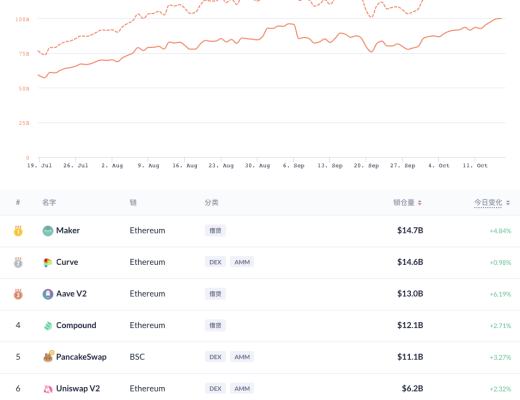Click the Uniswap V2 logo icon
Screen dimensions: 520x400
pyautogui.click(x=48, y=389)
